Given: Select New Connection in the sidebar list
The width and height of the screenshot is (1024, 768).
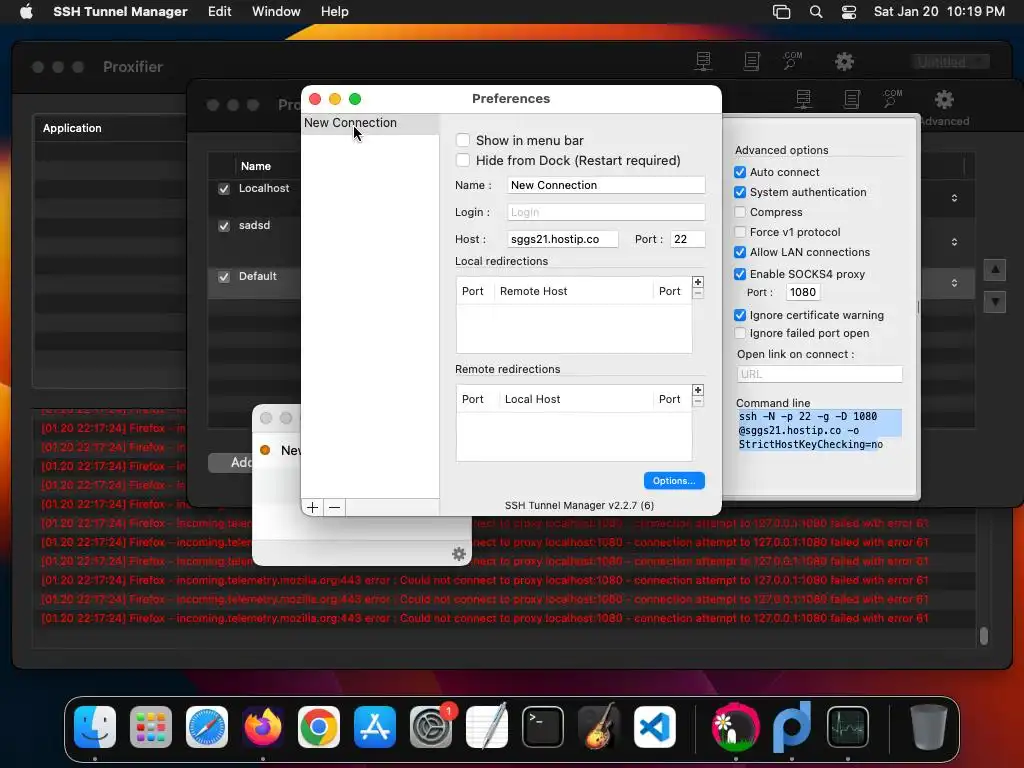Looking at the screenshot, I should click(370, 123).
